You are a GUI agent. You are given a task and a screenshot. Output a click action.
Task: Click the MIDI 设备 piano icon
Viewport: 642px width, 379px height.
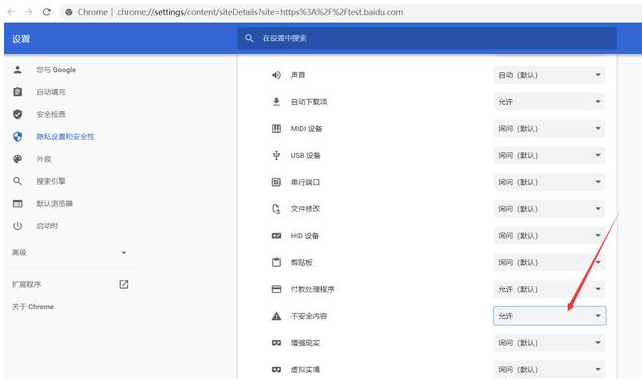276,129
